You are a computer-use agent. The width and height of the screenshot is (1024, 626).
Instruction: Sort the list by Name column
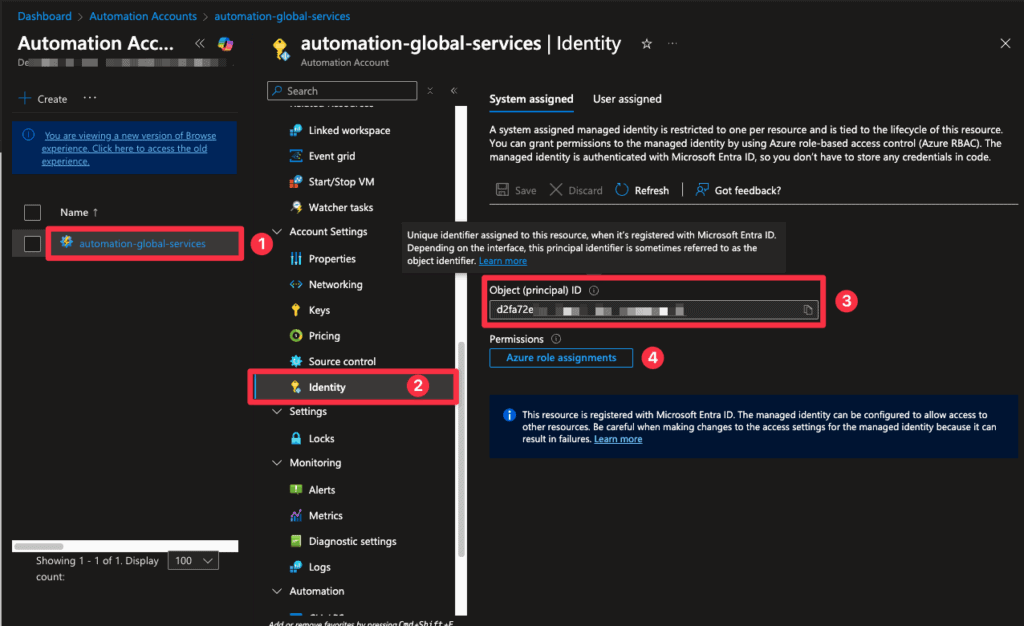point(79,212)
